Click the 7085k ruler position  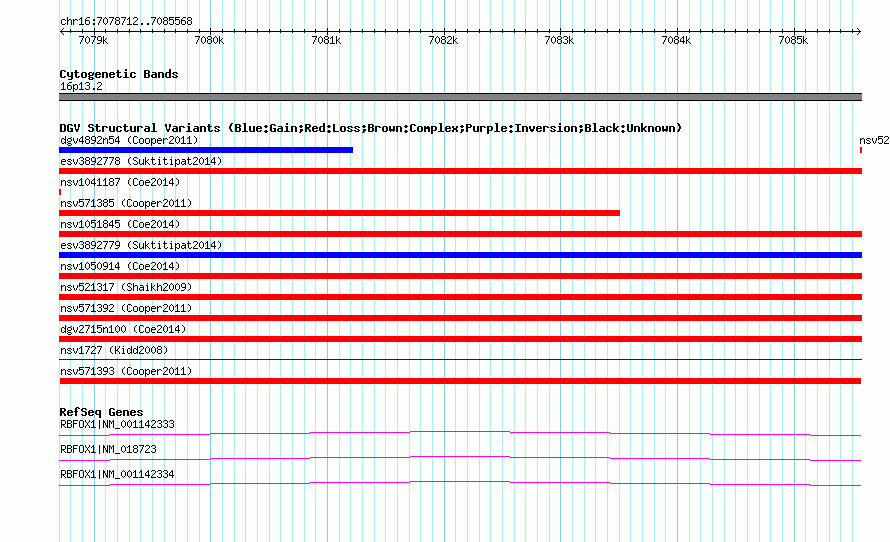794,40
